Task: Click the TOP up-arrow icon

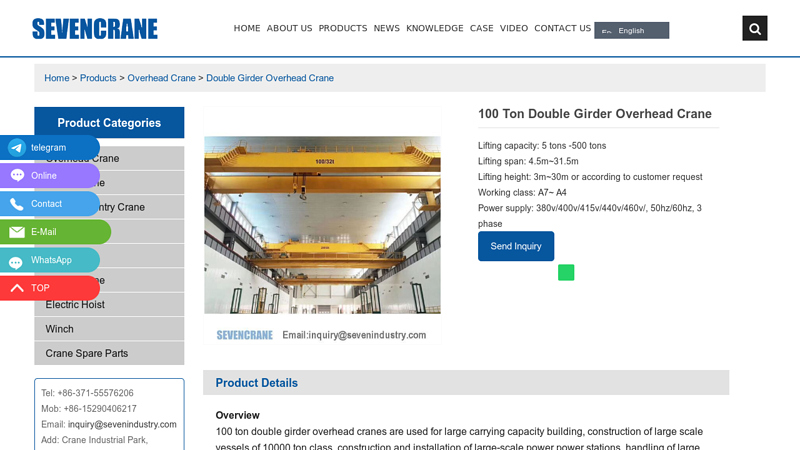Action: (x=17, y=288)
